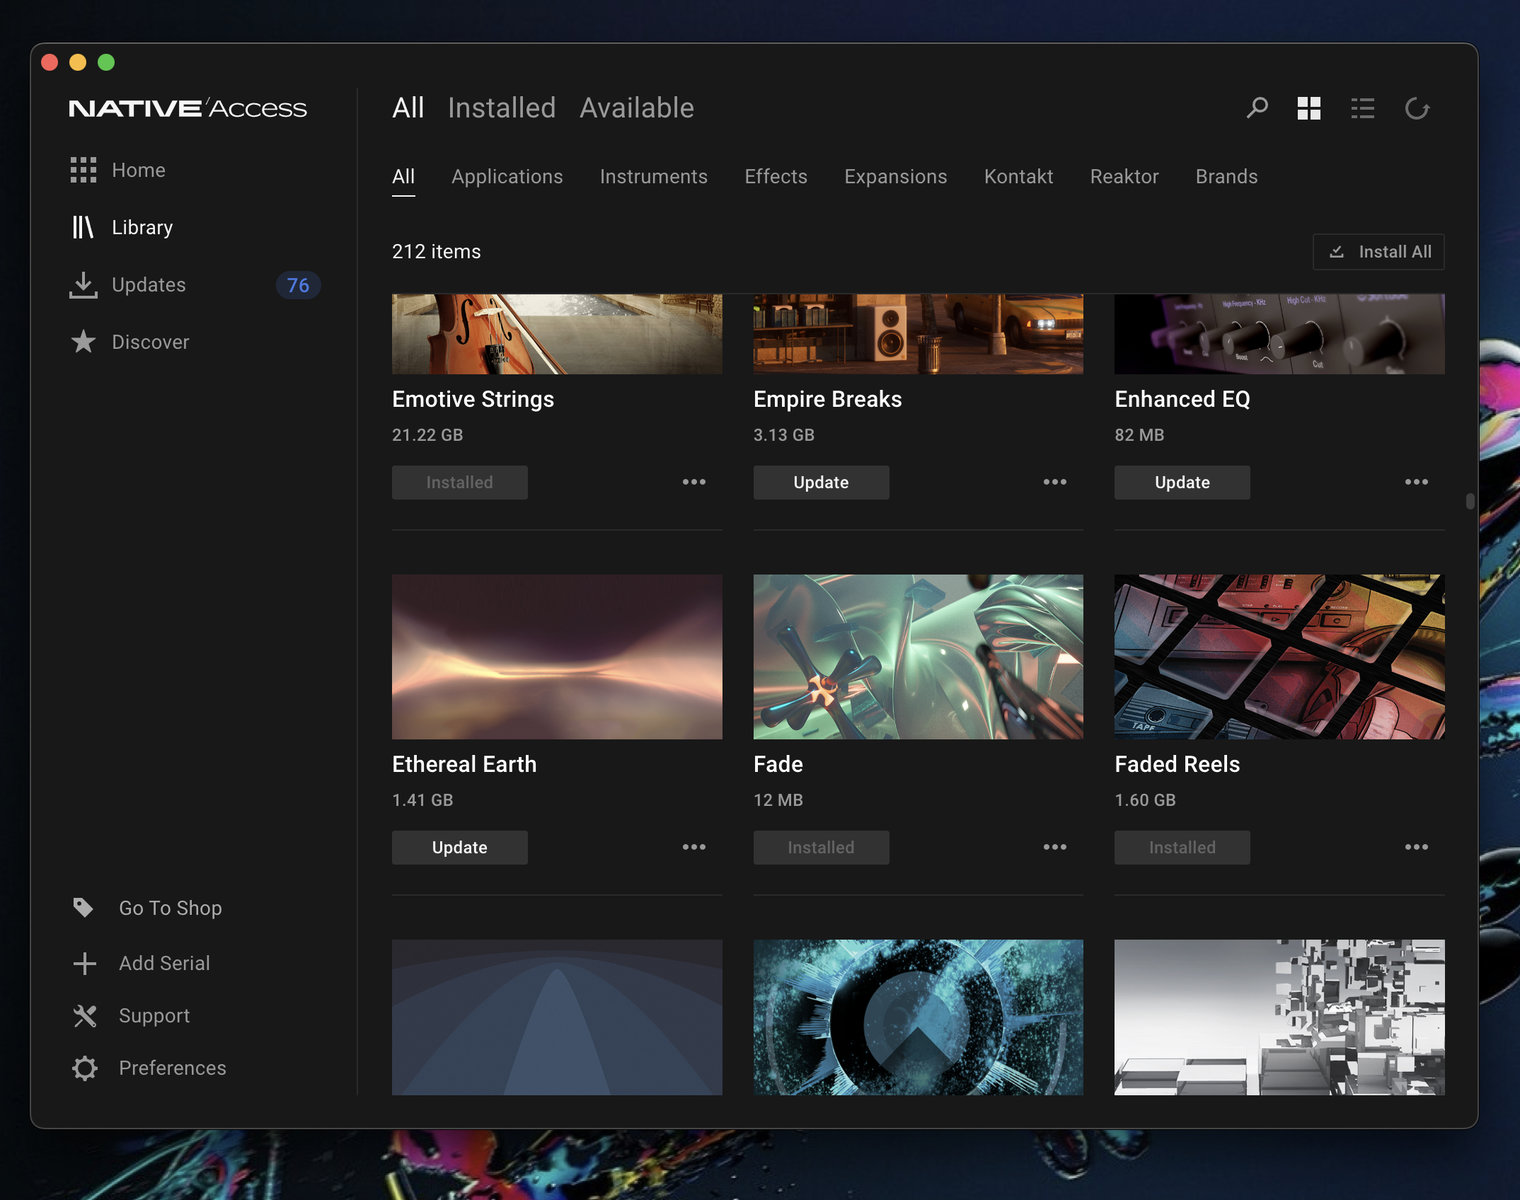1520x1200 pixels.
Task: Select the Installed filter tab
Action: tap(501, 108)
